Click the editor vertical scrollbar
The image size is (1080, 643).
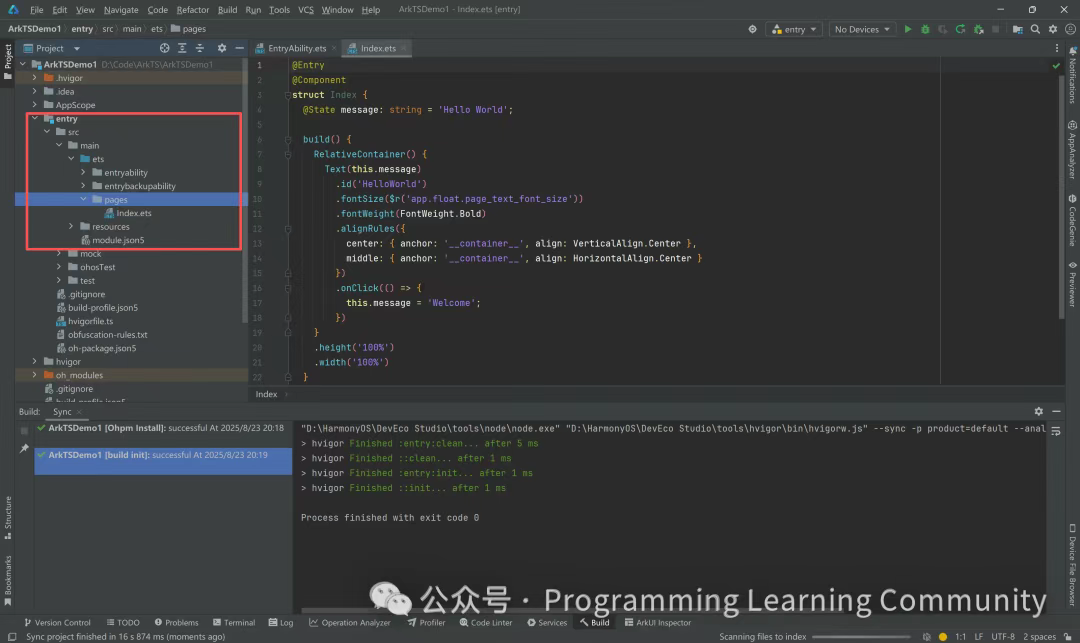coord(1062,196)
